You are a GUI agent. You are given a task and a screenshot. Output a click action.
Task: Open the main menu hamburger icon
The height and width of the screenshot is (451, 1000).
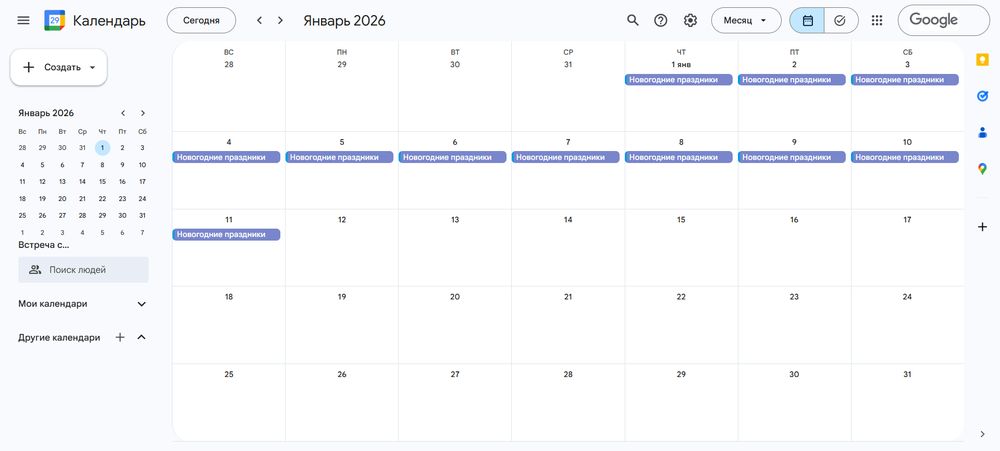pyautogui.click(x=24, y=20)
